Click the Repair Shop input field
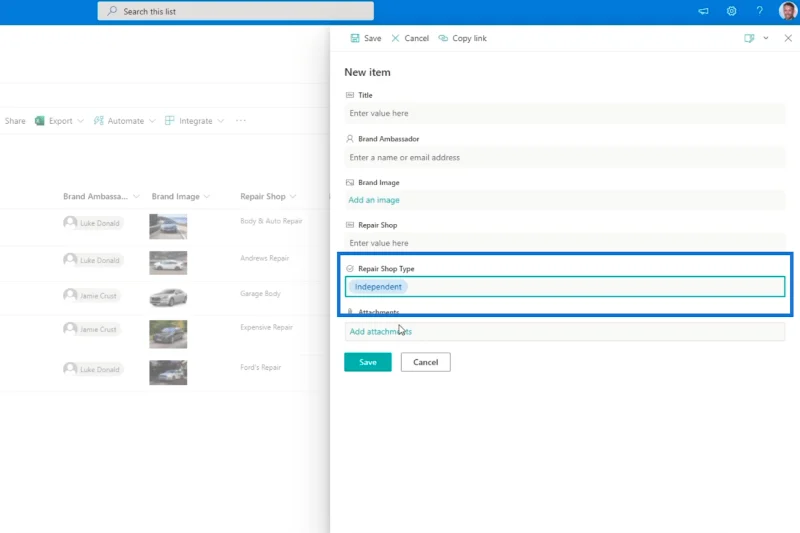 [565, 243]
